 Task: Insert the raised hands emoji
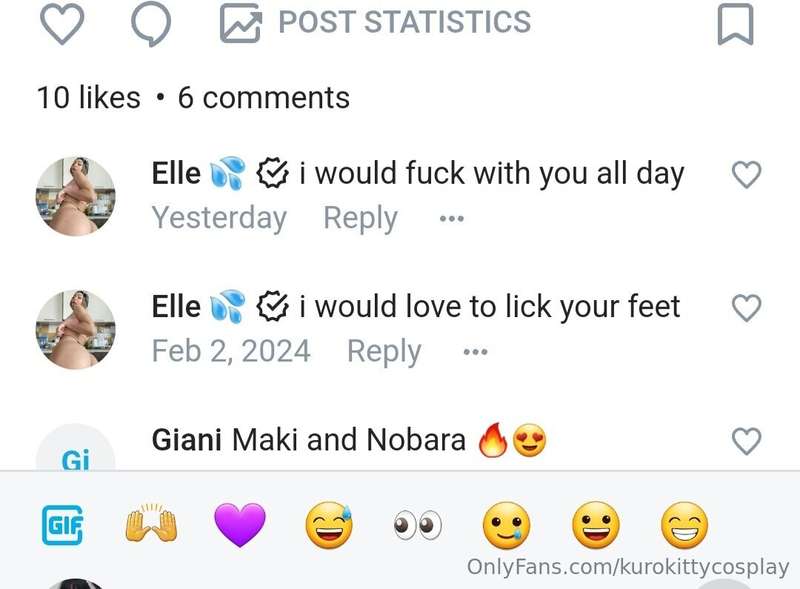pos(151,524)
